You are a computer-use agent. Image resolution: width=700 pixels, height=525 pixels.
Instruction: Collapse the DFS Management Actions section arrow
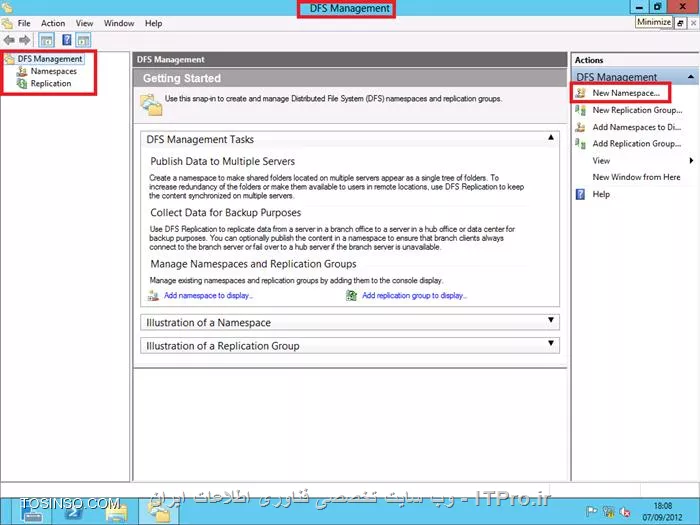(691, 77)
